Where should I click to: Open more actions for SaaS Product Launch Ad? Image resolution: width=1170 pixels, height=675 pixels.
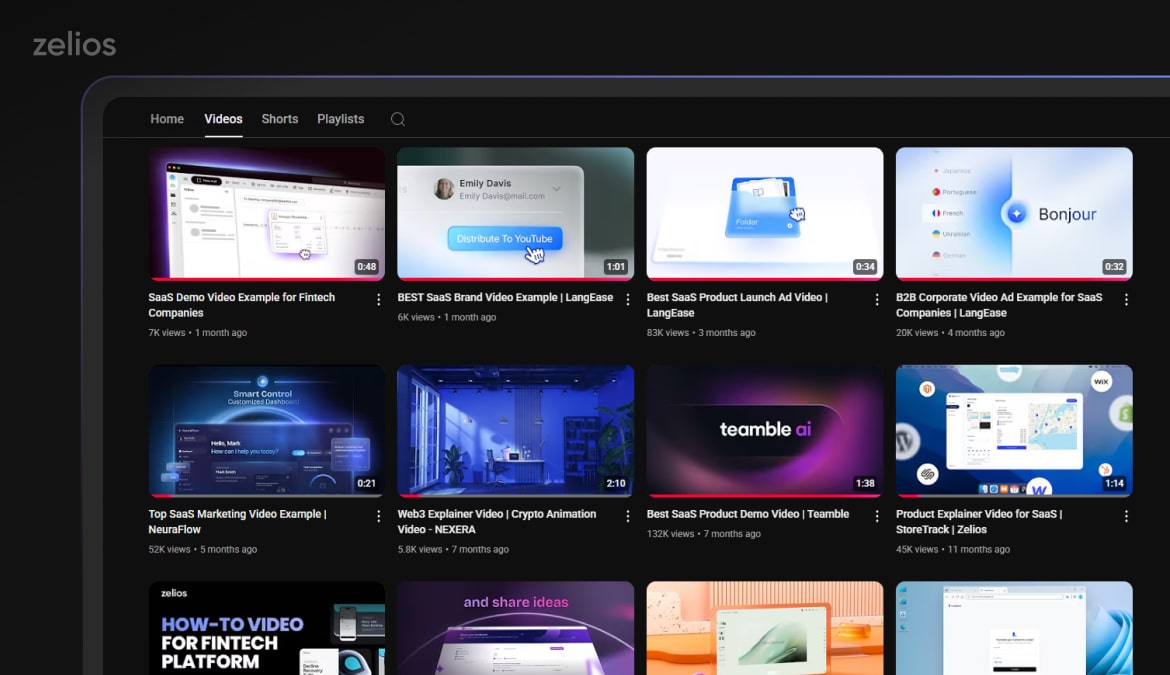[x=877, y=299]
